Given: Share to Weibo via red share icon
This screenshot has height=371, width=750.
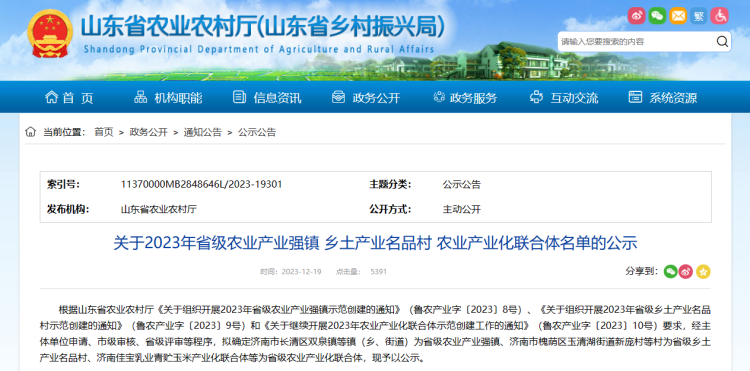Looking at the screenshot, I should pyautogui.click(x=686, y=272).
